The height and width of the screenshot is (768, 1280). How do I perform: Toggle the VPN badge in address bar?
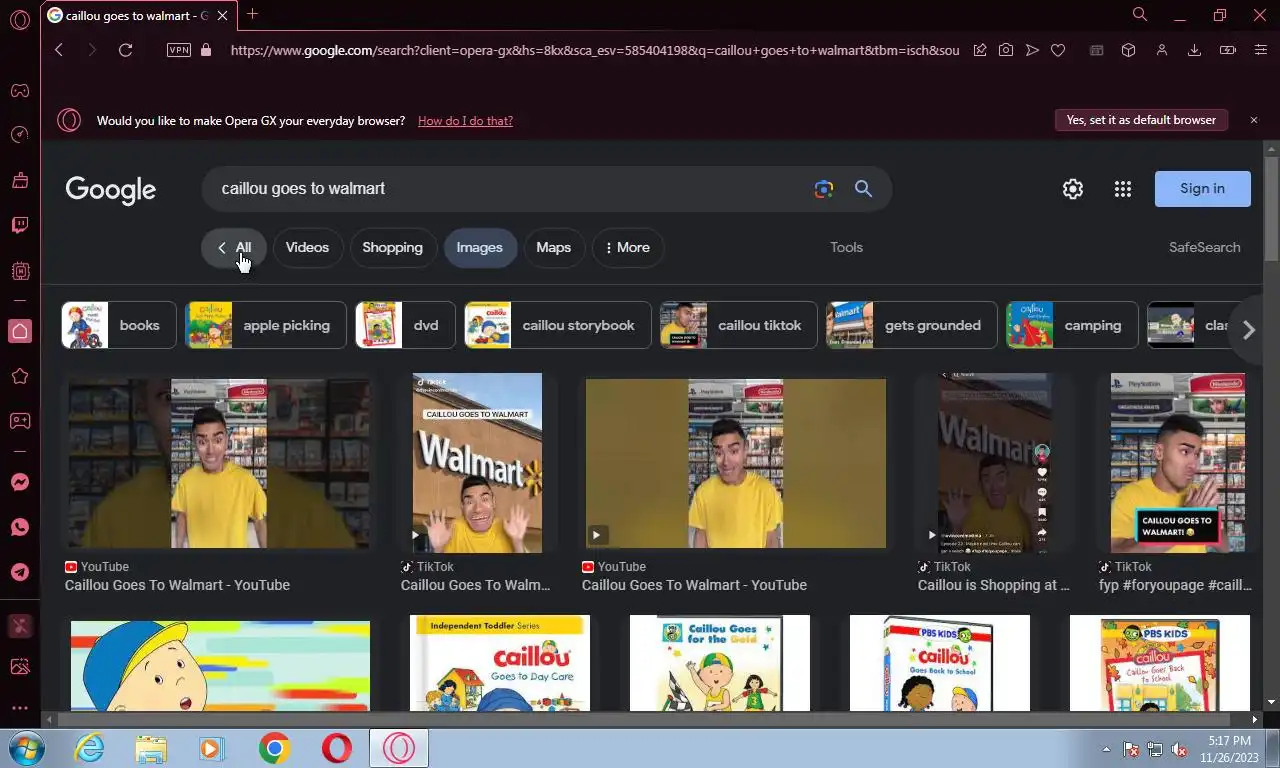(179, 50)
